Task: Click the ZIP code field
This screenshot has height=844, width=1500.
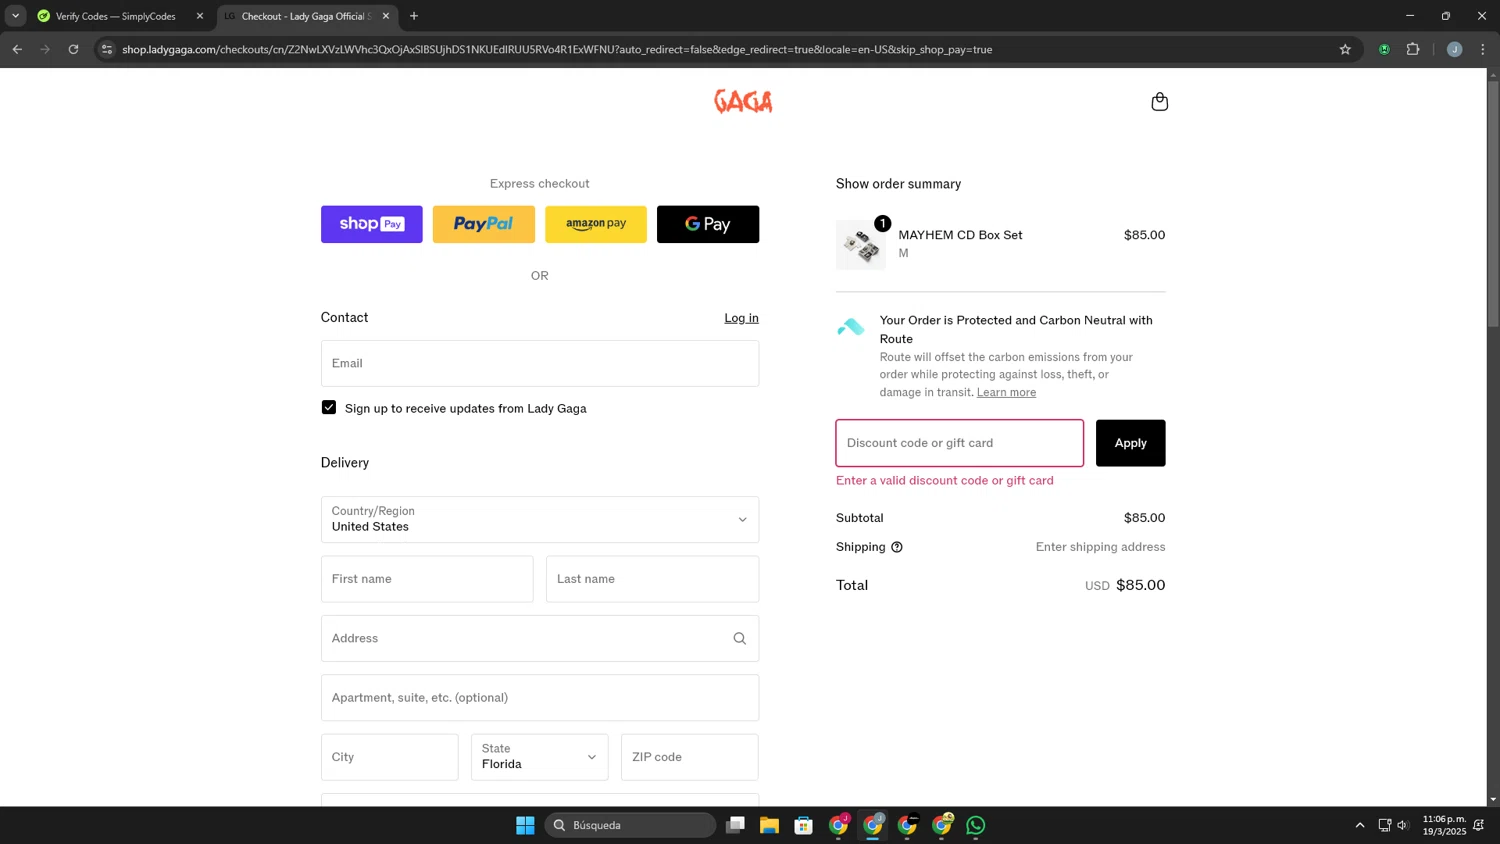Action: pyautogui.click(x=690, y=757)
